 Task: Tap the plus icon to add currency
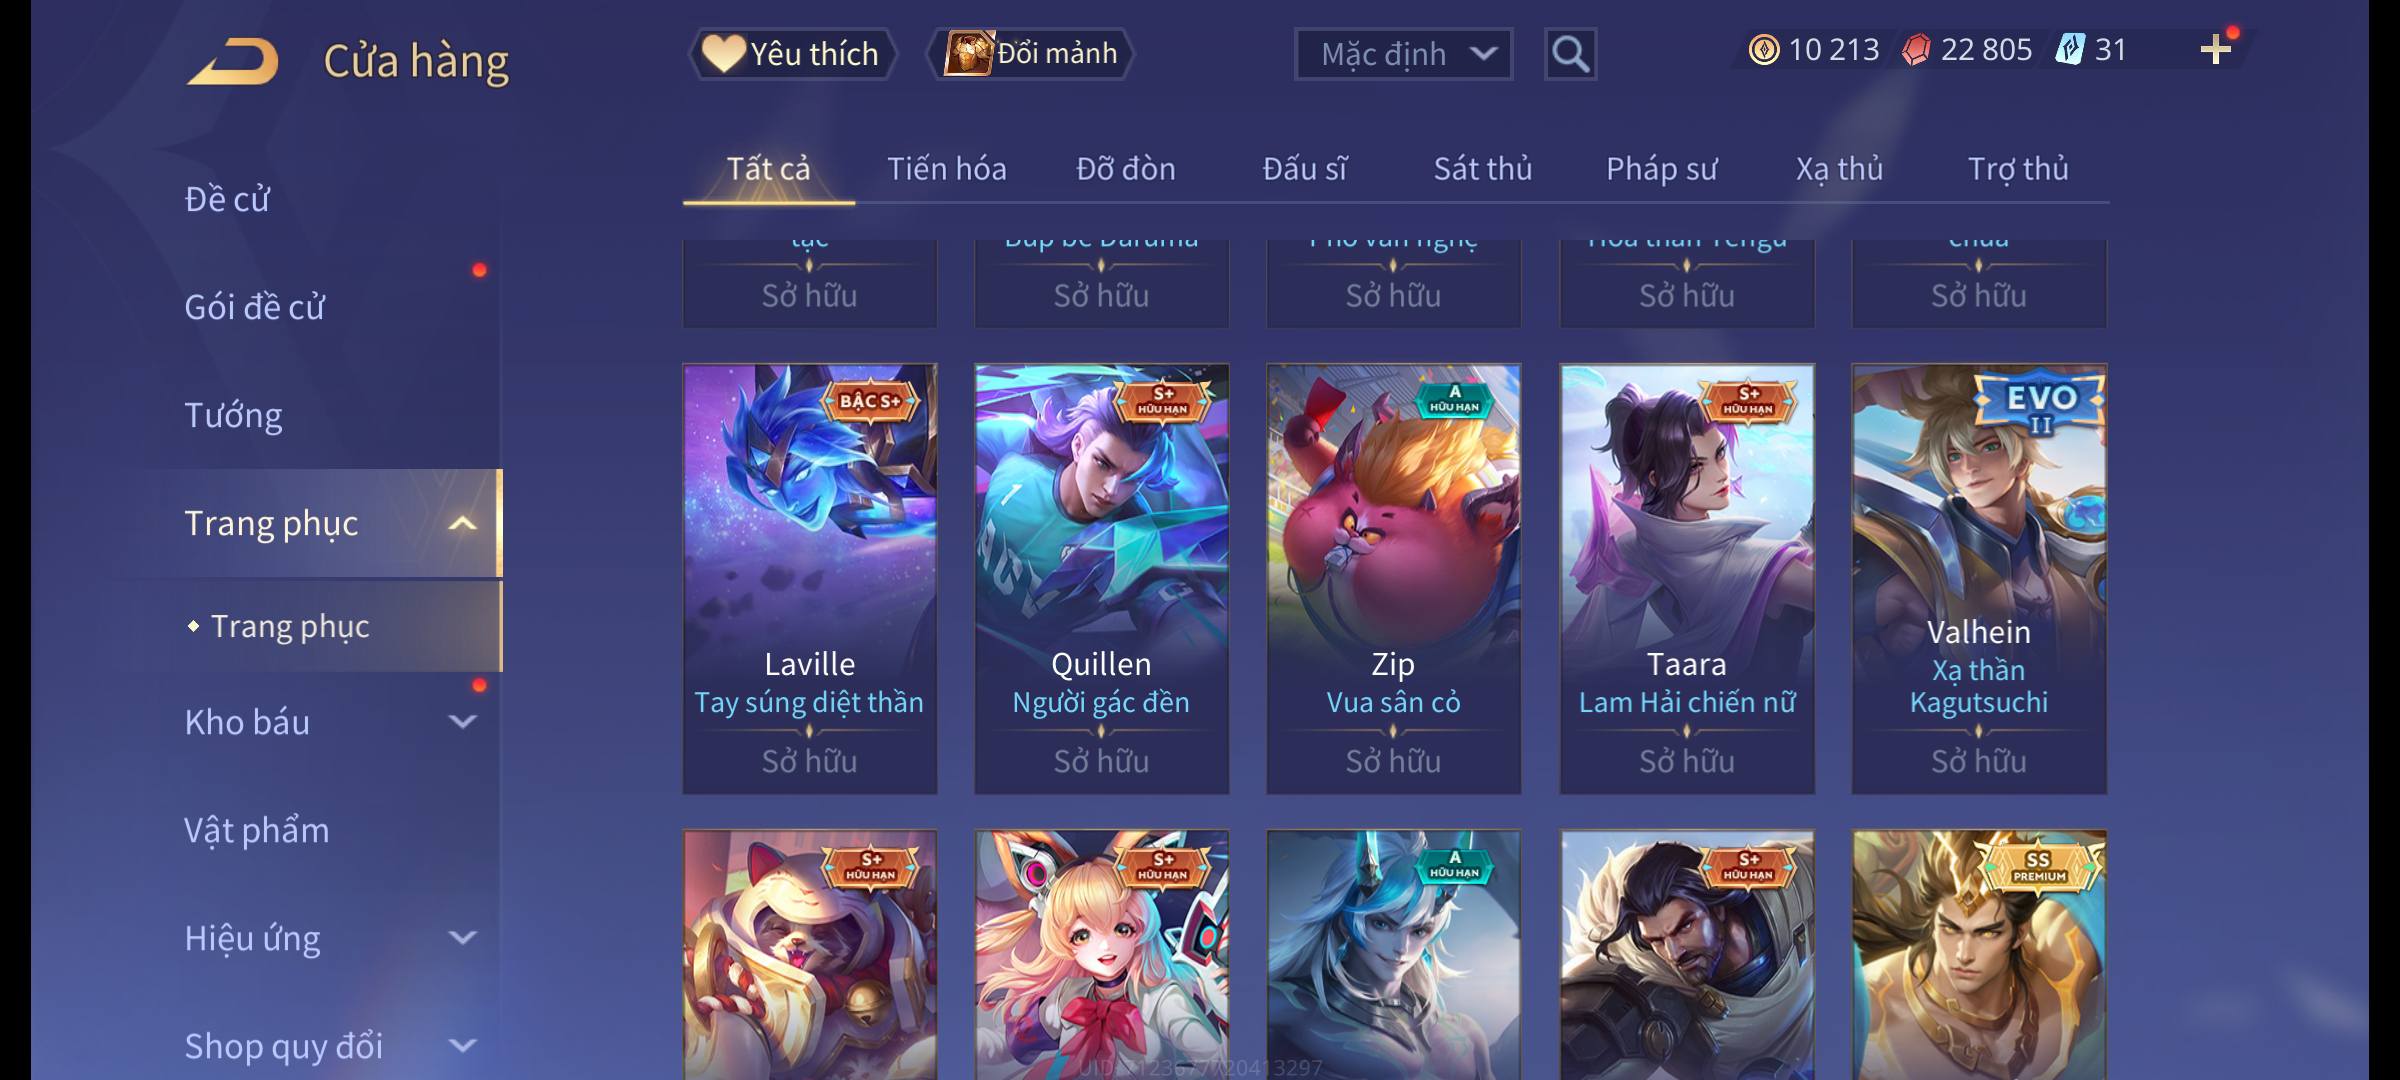coord(2216,50)
